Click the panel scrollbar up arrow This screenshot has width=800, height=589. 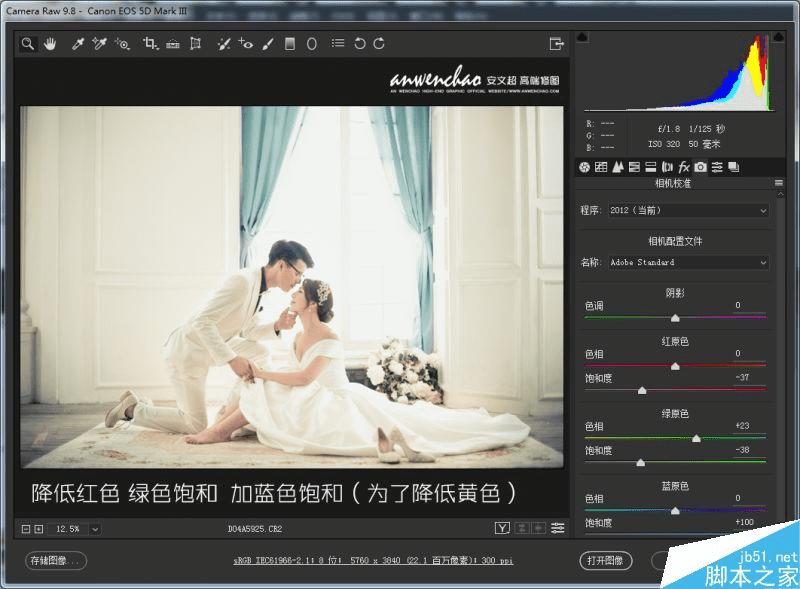click(x=780, y=194)
